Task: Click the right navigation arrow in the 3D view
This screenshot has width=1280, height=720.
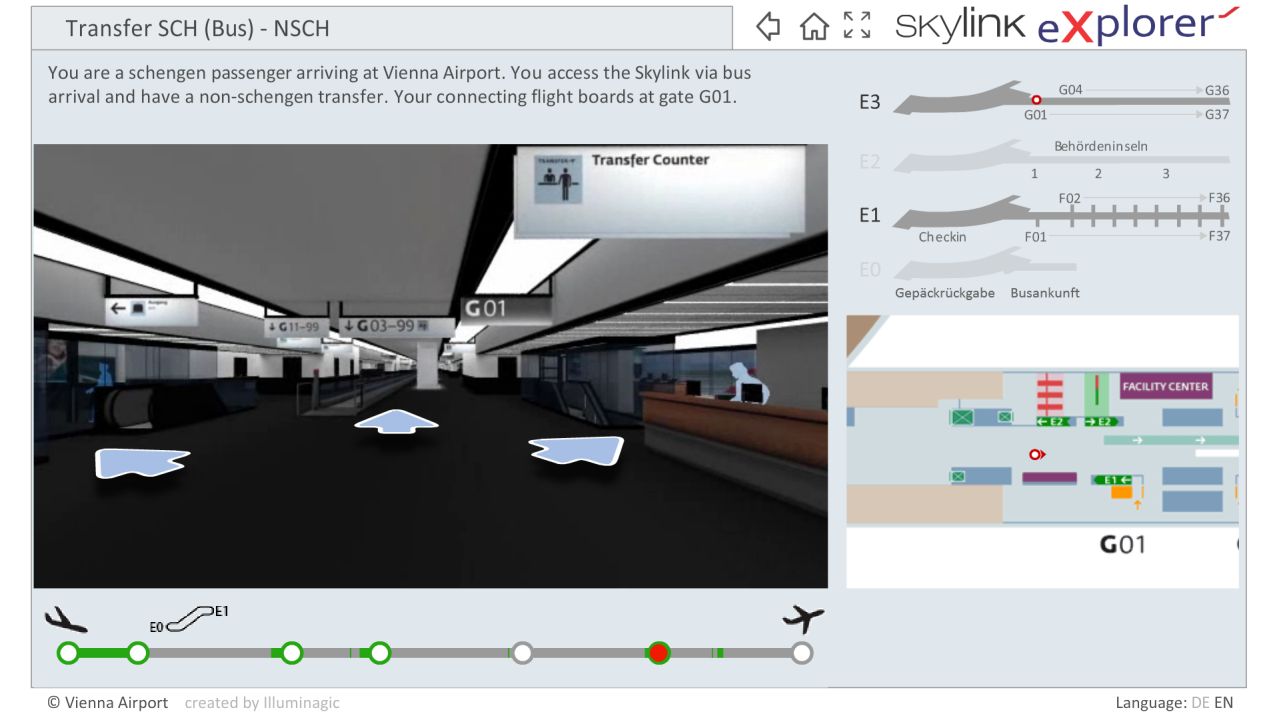Action: tap(575, 451)
